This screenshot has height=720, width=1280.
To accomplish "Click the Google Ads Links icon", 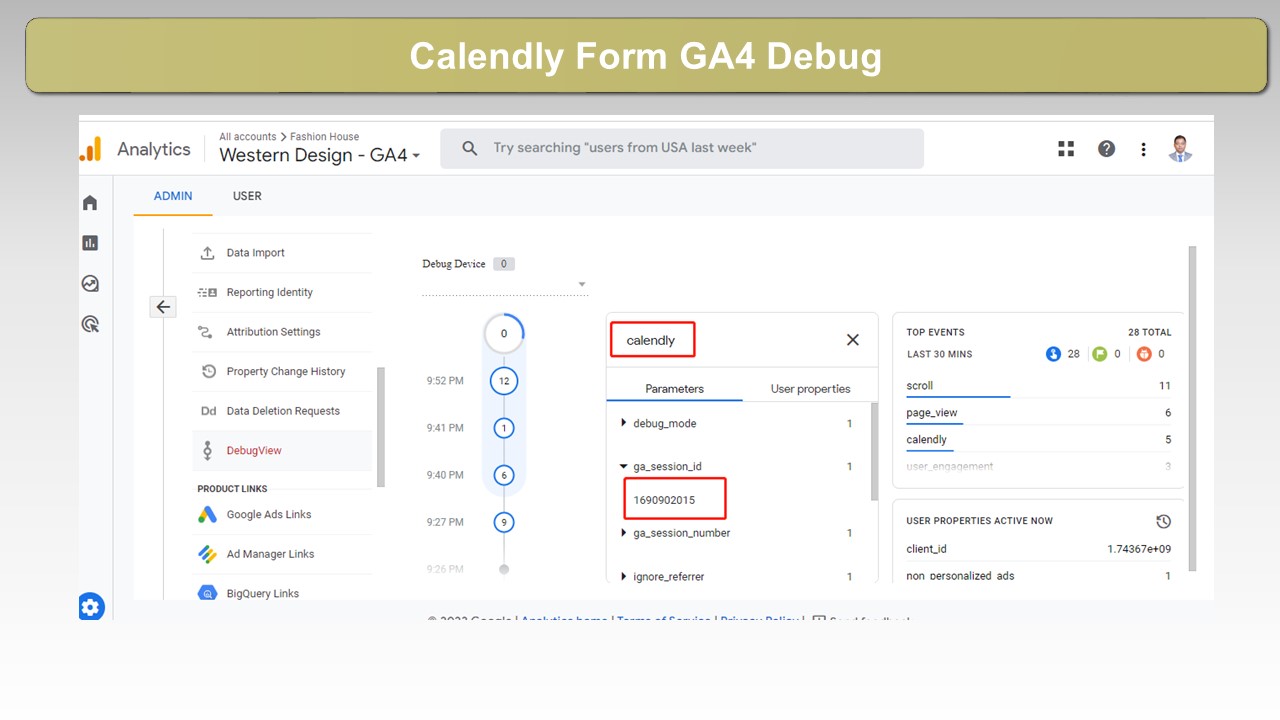I will coord(207,515).
